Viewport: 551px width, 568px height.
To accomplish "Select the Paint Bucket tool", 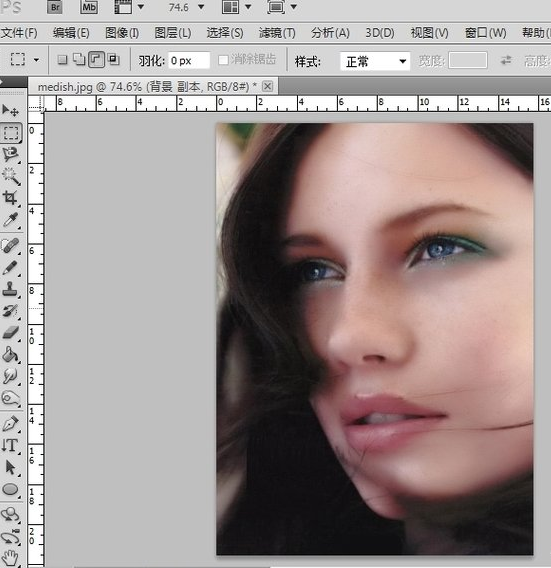I will point(11,355).
